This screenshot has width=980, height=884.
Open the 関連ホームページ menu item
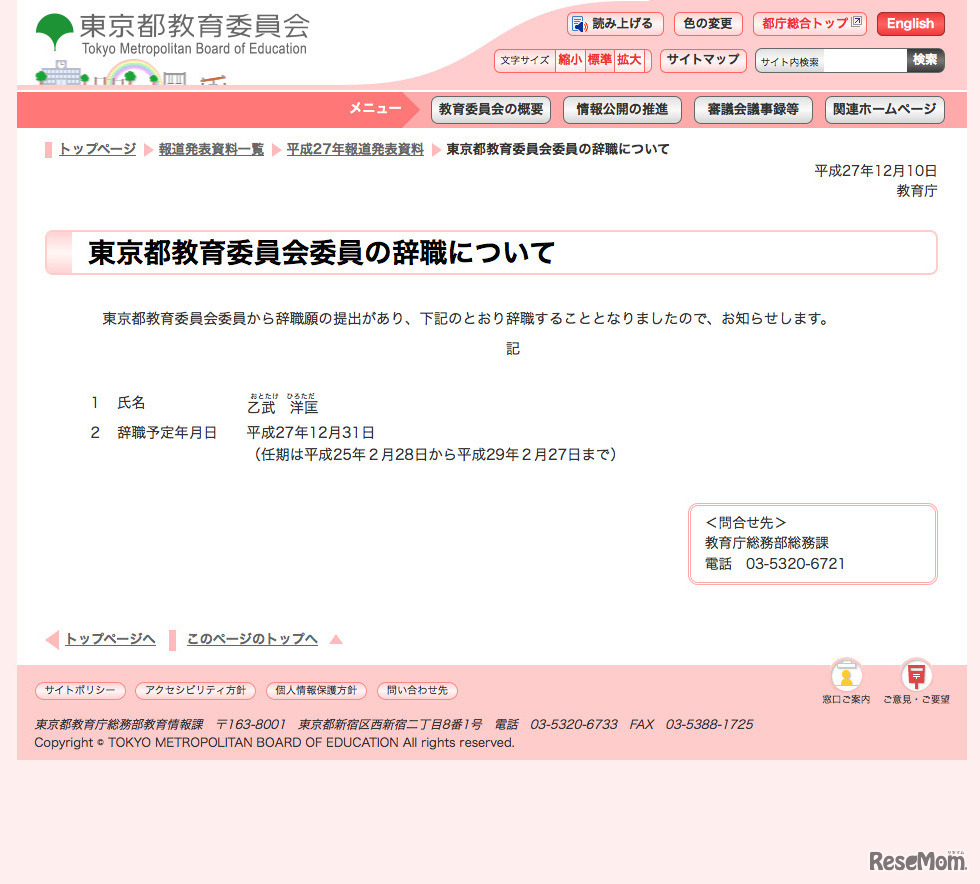pyautogui.click(x=884, y=110)
